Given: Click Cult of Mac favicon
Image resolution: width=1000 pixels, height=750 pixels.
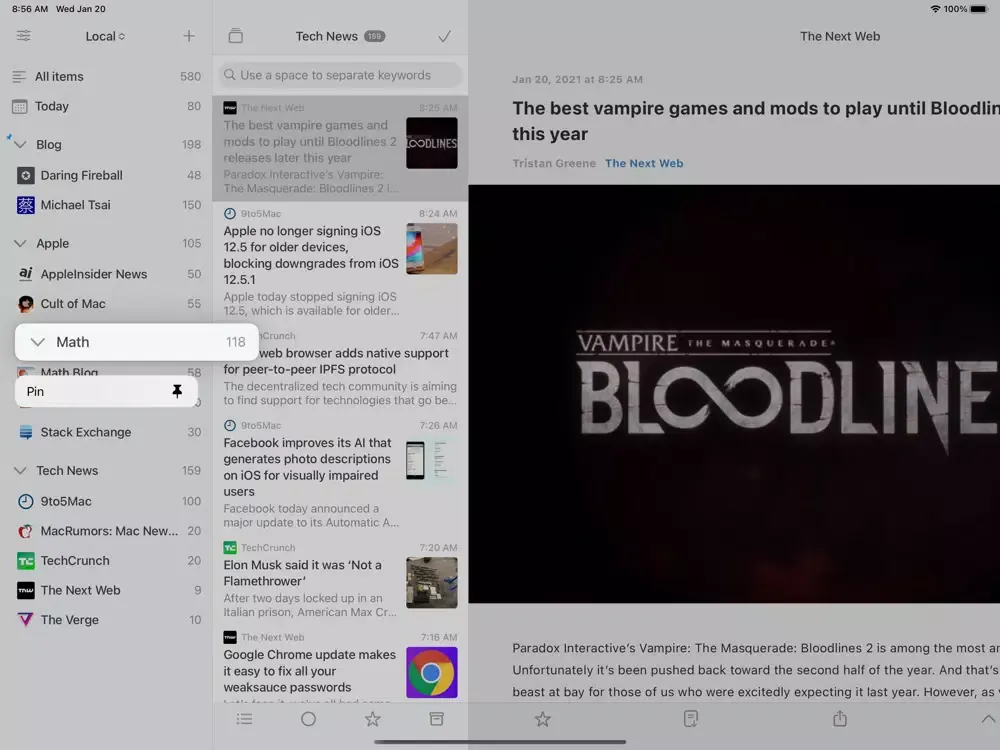Looking at the screenshot, I should pyautogui.click(x=26, y=304).
